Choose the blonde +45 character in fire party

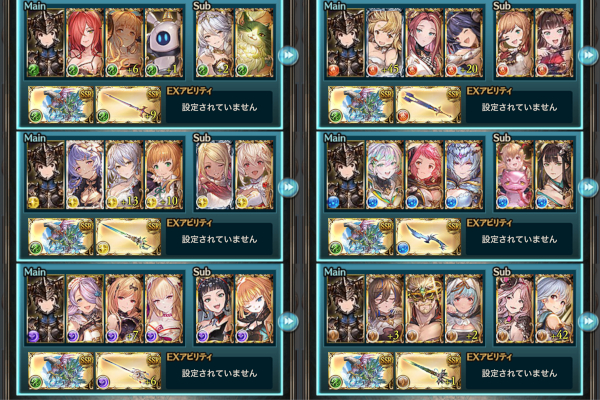click(385, 43)
